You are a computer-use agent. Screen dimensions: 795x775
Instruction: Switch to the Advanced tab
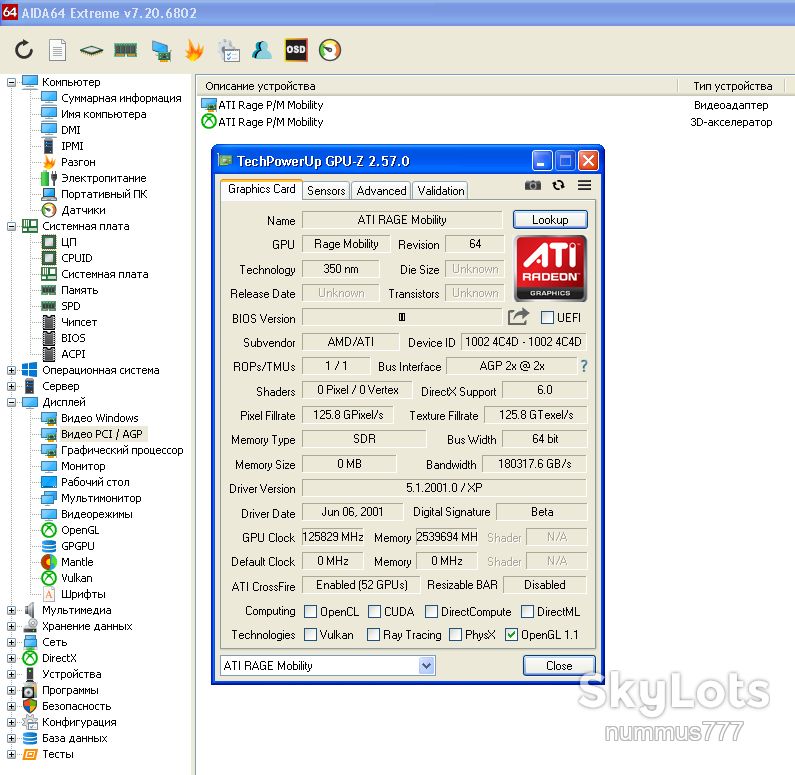pyautogui.click(x=381, y=191)
